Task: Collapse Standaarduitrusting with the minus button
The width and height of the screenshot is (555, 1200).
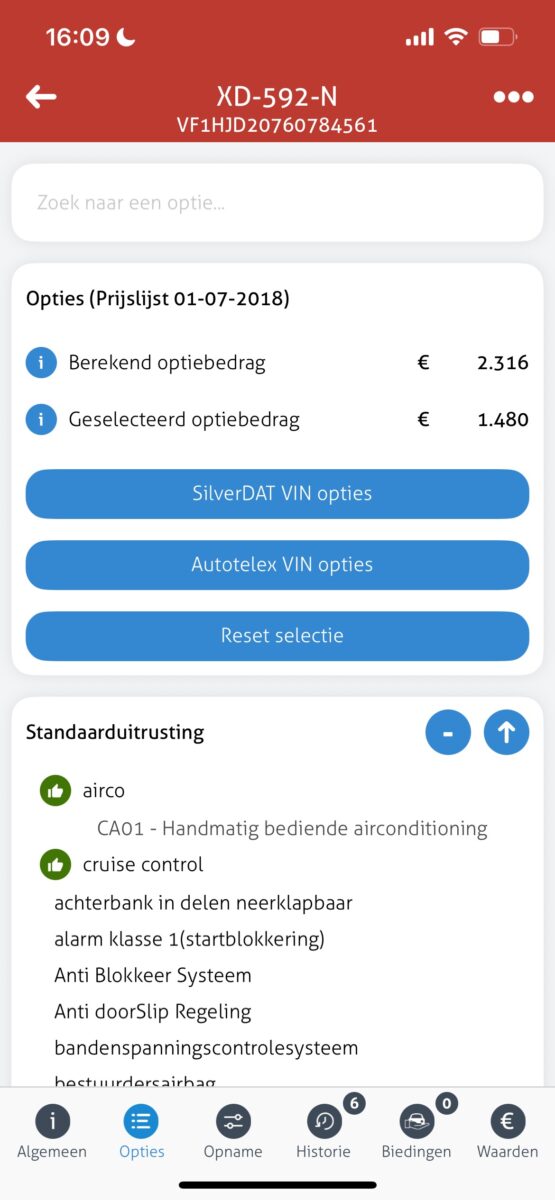Action: (x=448, y=732)
